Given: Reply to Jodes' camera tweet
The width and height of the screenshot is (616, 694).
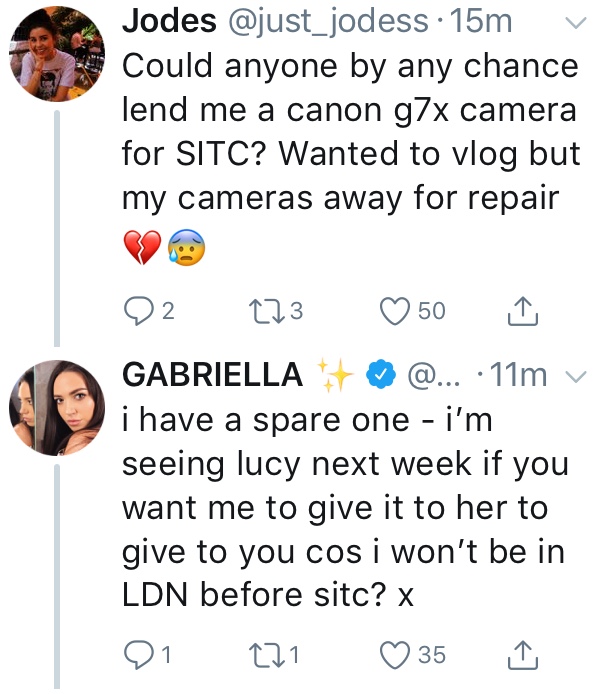Looking at the screenshot, I should [x=135, y=311].
